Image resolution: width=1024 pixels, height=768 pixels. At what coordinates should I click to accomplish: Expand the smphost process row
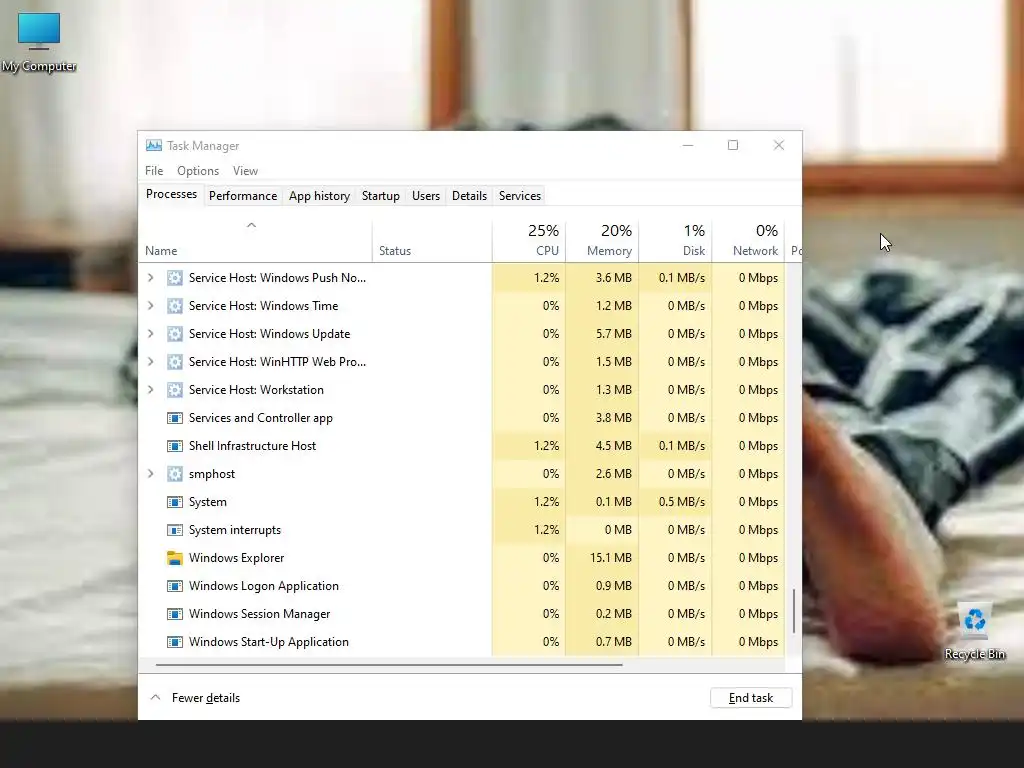pos(151,474)
